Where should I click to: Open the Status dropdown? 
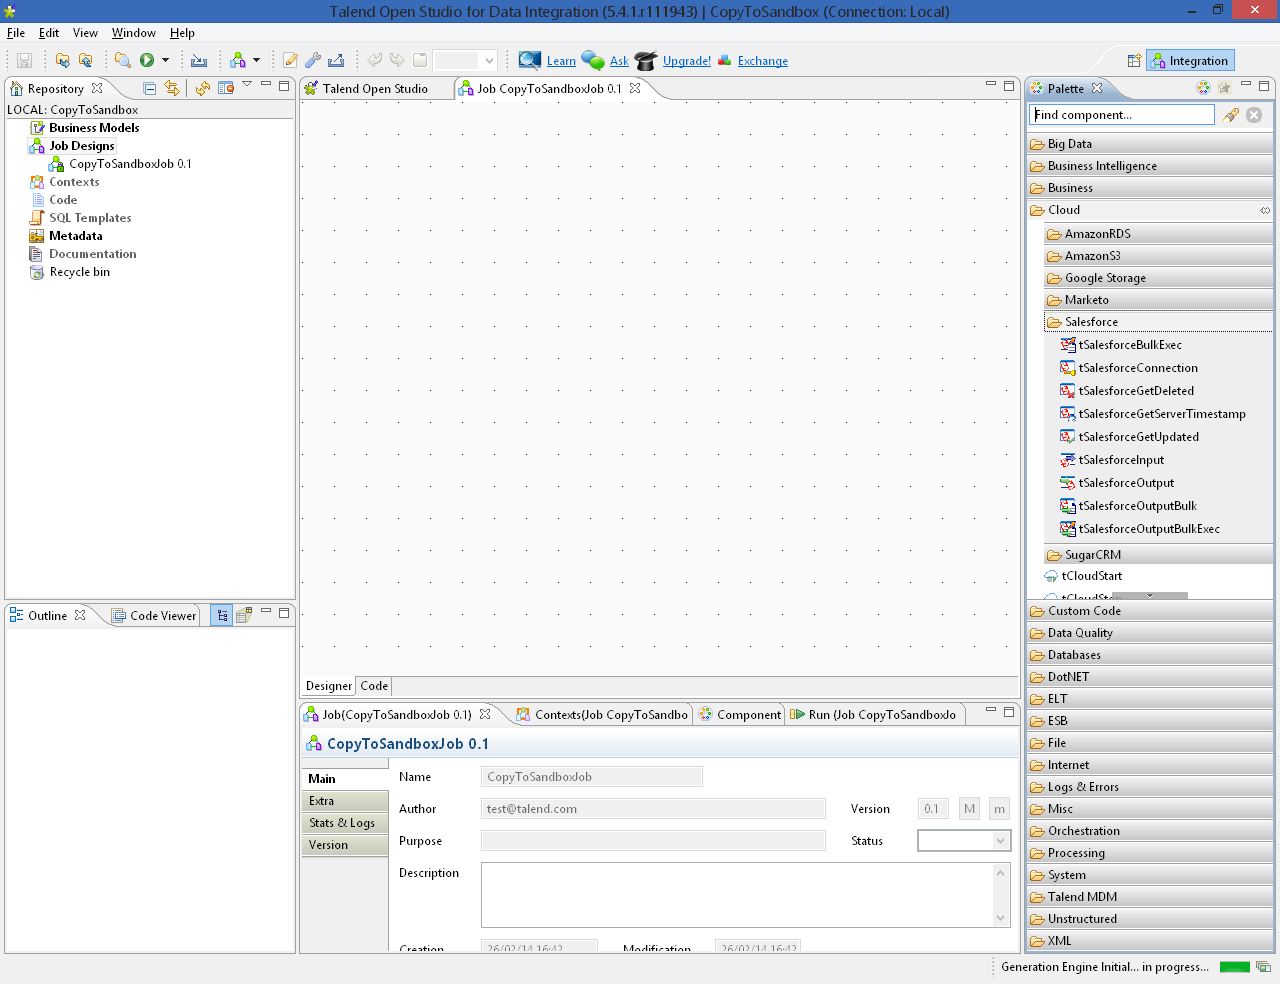coord(964,841)
